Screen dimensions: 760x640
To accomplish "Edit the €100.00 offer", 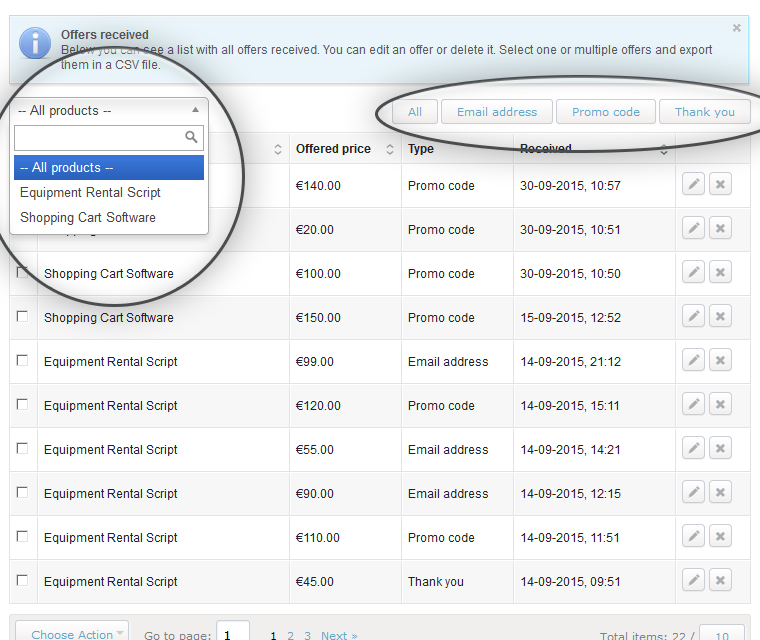I will click(693, 272).
